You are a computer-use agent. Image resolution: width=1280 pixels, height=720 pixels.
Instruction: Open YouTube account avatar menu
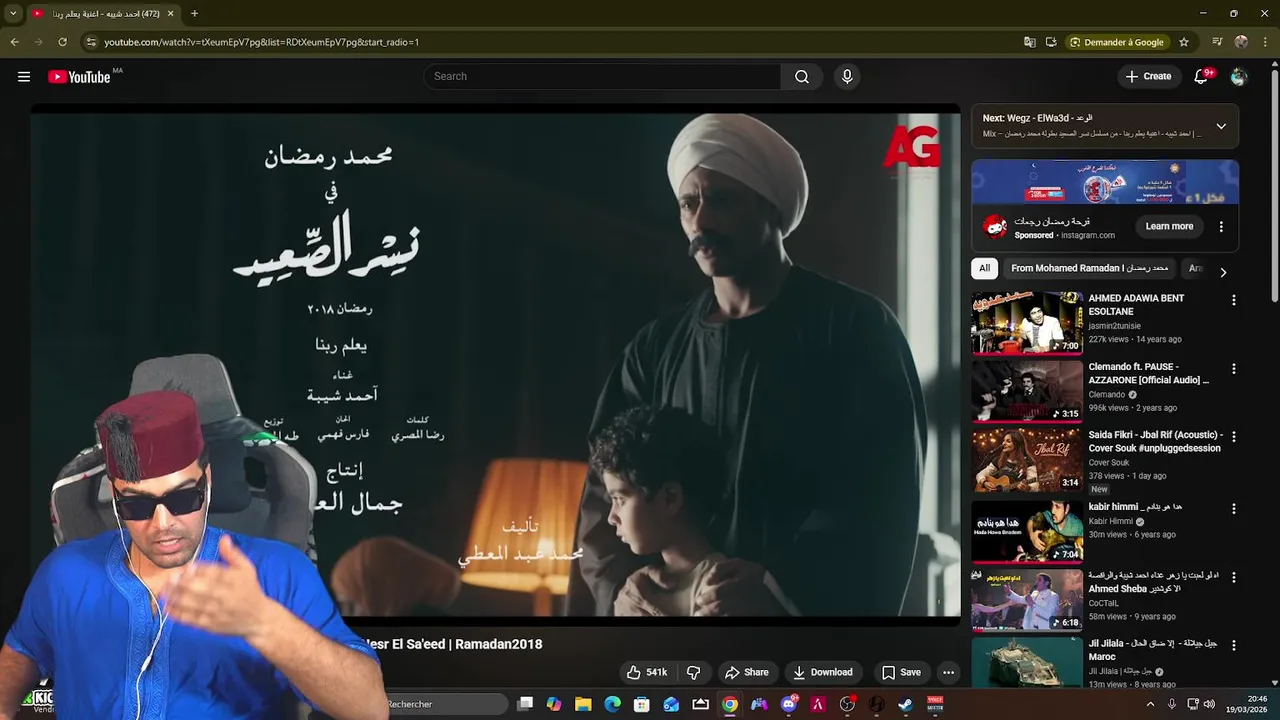[1239, 77]
